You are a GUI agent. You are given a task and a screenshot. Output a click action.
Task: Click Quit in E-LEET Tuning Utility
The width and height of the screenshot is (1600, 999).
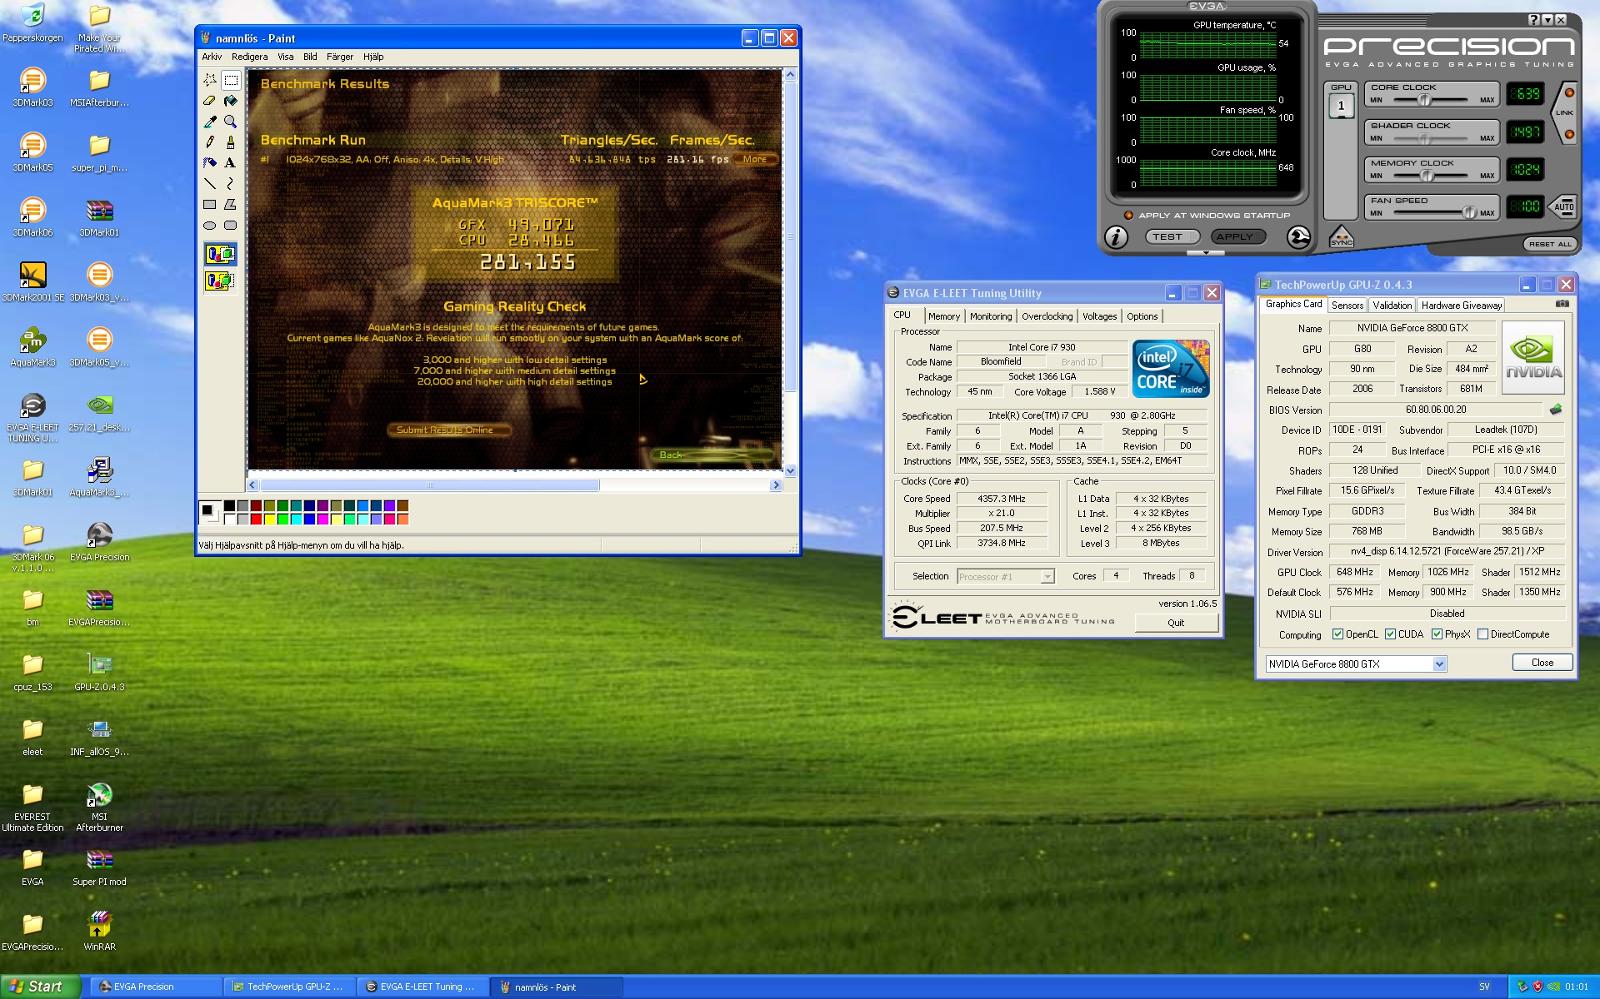pyautogui.click(x=1176, y=622)
